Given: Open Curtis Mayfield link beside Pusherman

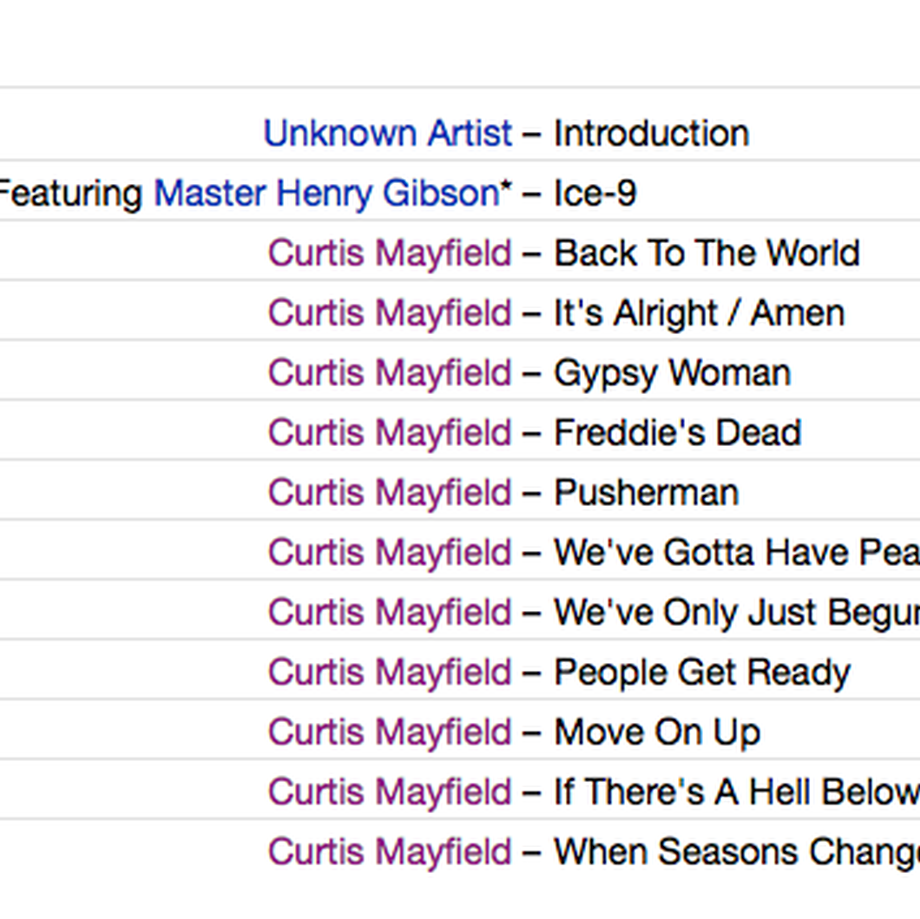Looking at the screenshot, I should click(x=390, y=492).
